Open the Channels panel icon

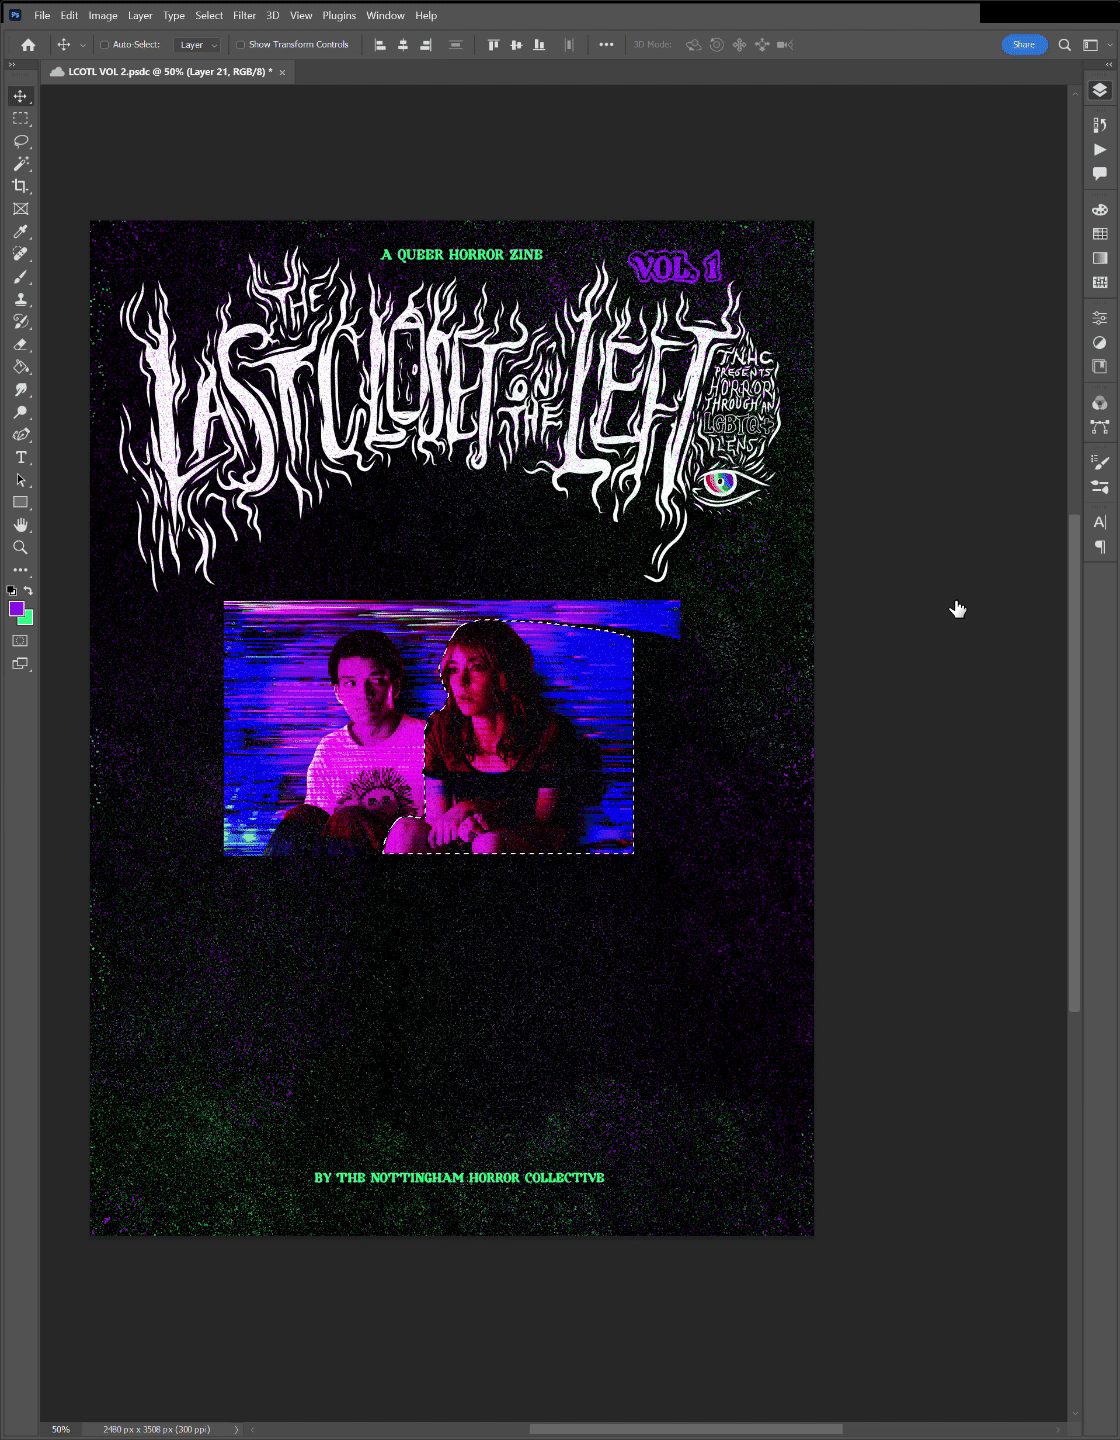pos(1100,403)
